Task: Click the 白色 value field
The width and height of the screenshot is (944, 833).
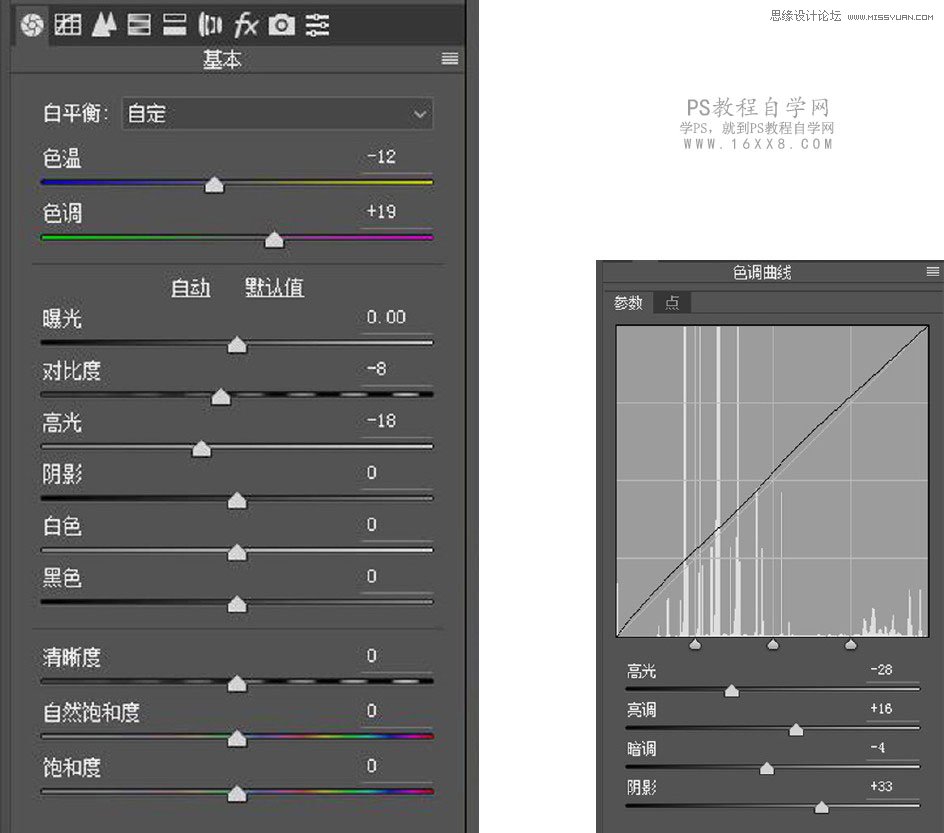Action: 396,525
